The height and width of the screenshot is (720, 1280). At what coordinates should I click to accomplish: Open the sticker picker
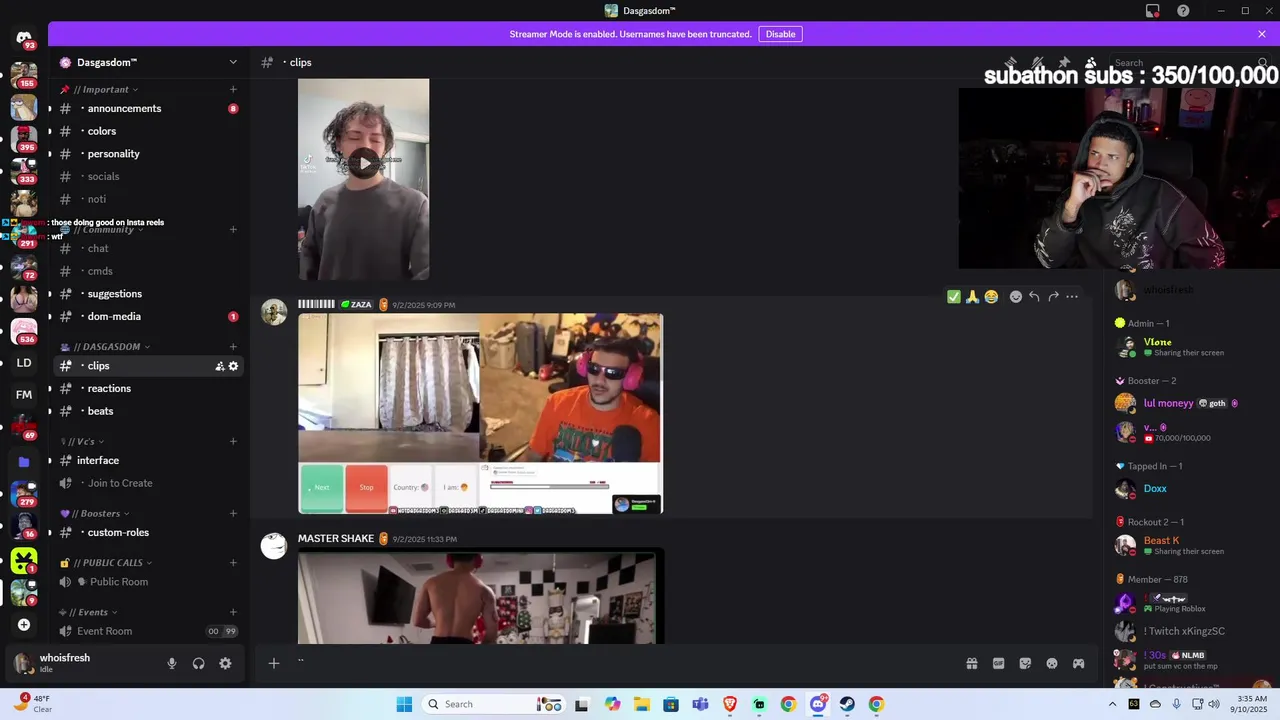tap(1025, 663)
